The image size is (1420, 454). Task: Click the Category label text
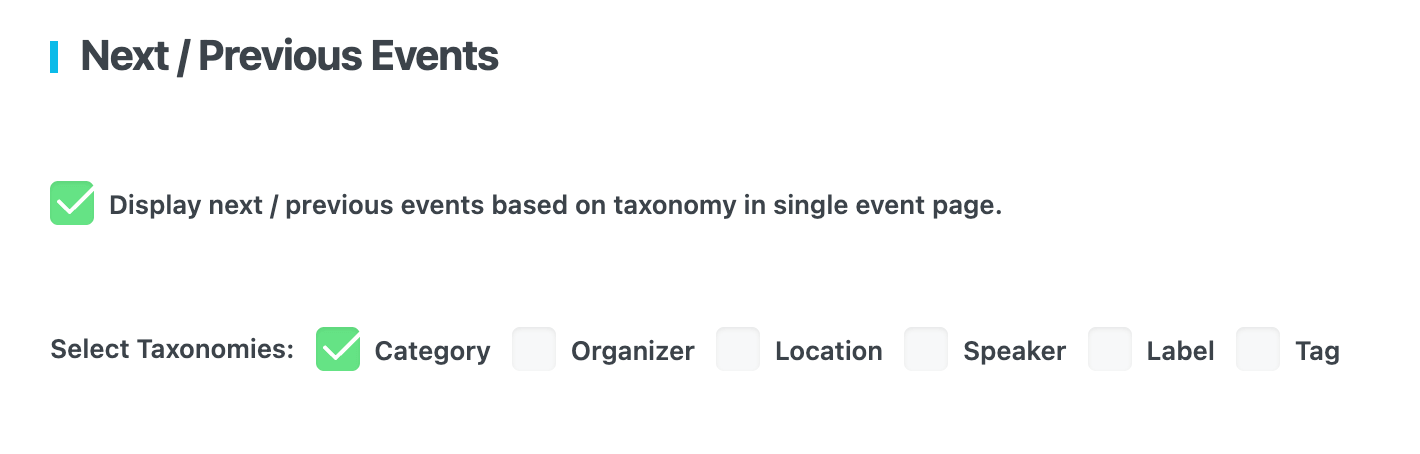coord(432,352)
